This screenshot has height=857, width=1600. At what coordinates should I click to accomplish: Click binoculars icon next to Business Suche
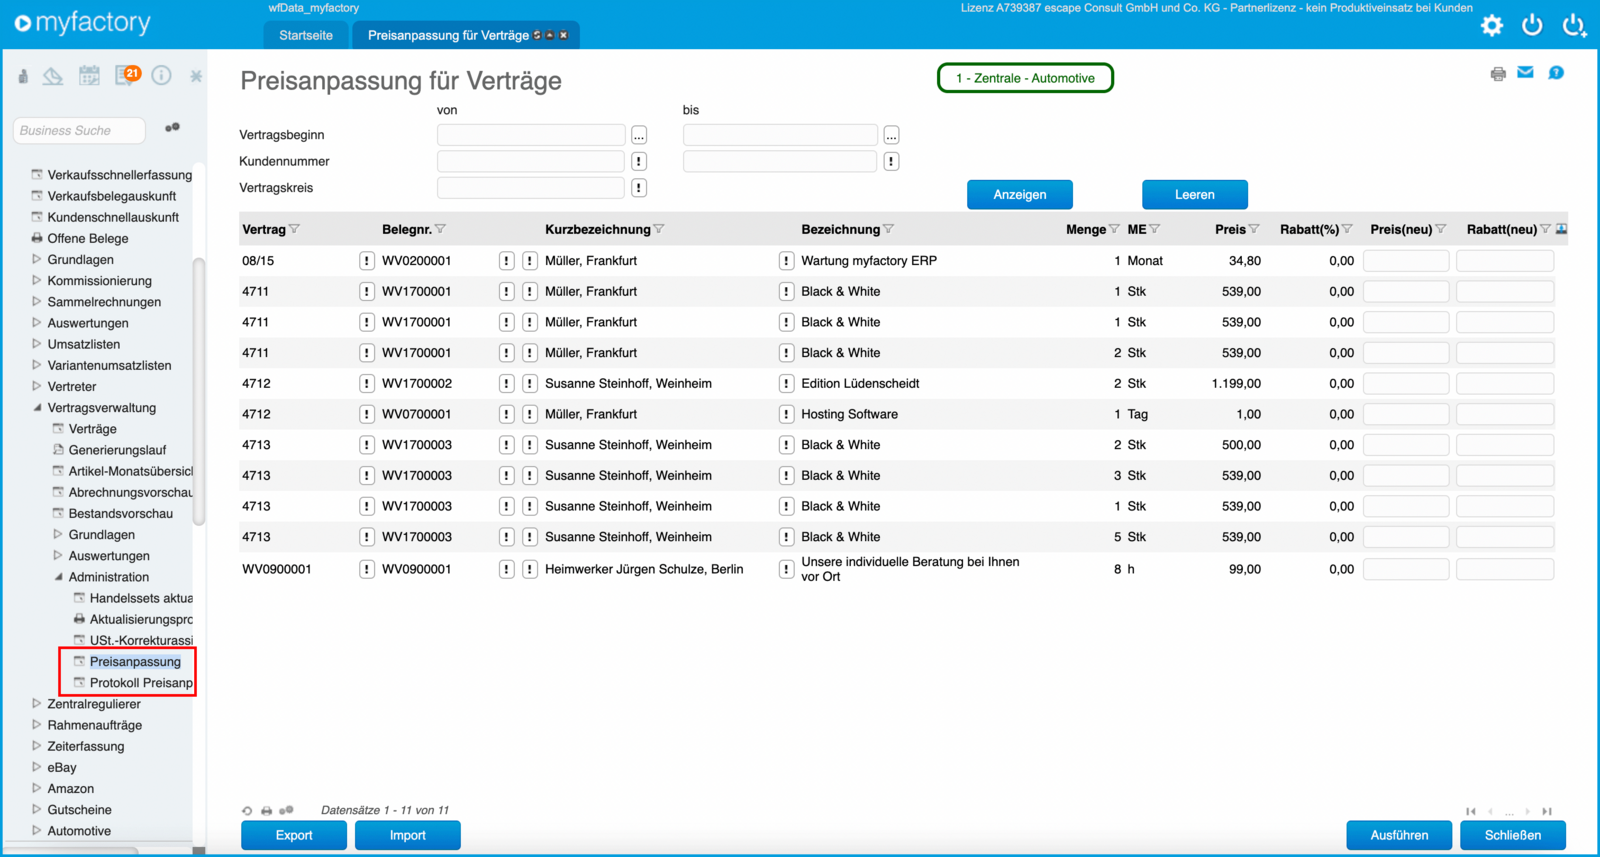pyautogui.click(x=172, y=128)
